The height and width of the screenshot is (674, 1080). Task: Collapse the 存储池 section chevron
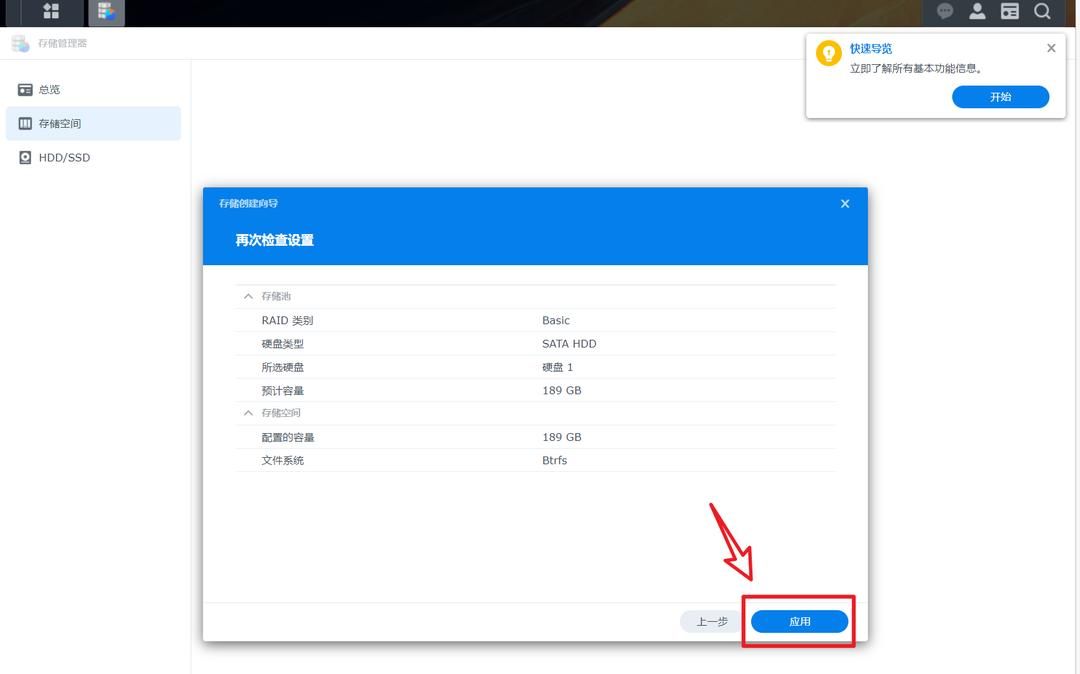(x=249, y=297)
